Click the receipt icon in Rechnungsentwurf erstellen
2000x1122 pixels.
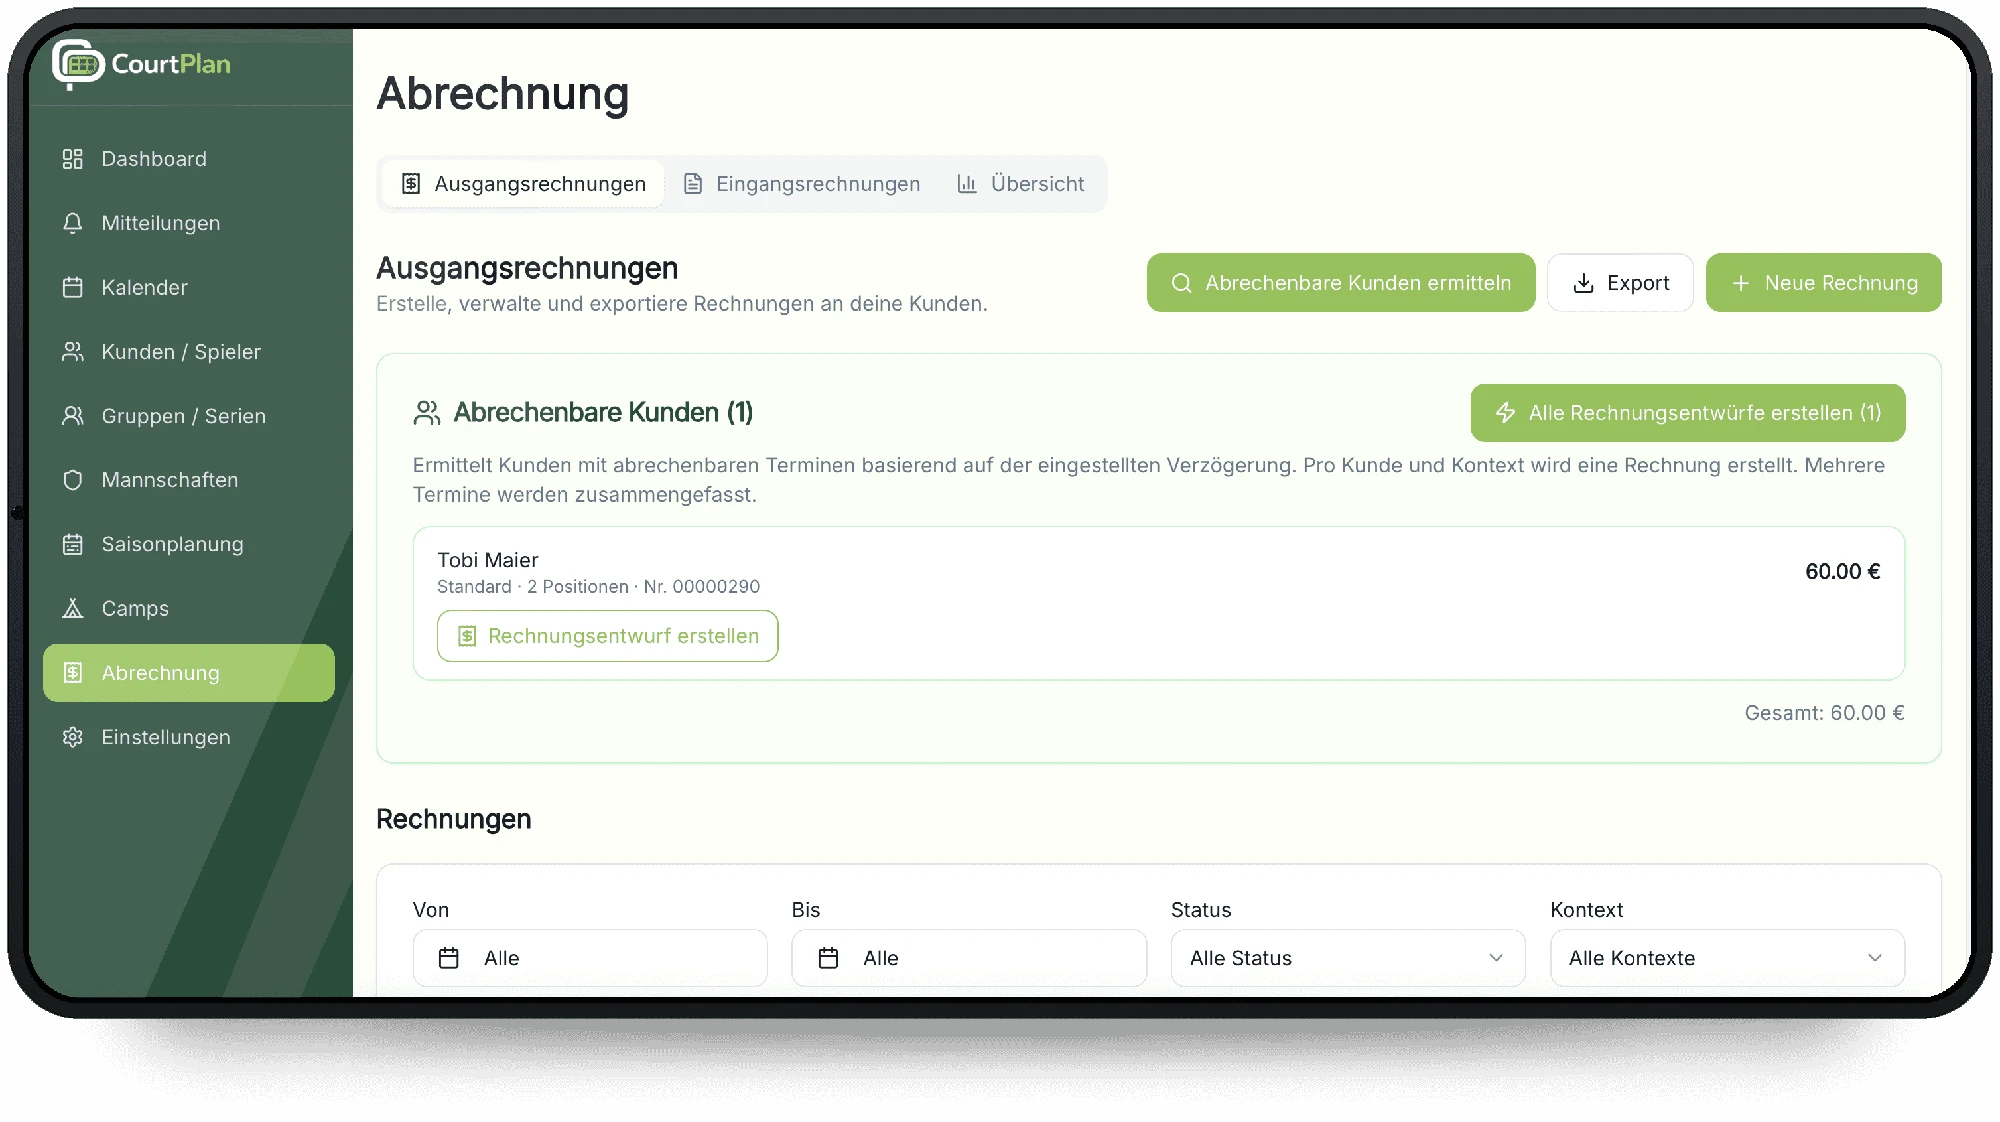pos(467,636)
